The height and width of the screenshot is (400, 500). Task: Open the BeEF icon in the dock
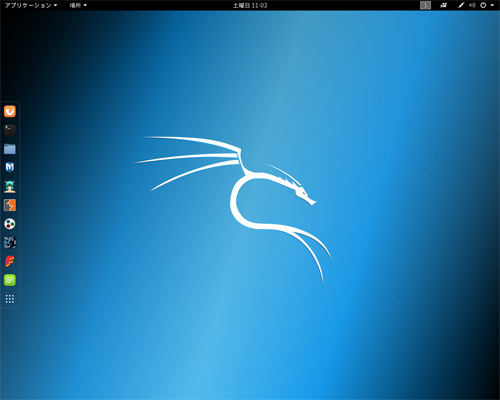(x=10, y=243)
